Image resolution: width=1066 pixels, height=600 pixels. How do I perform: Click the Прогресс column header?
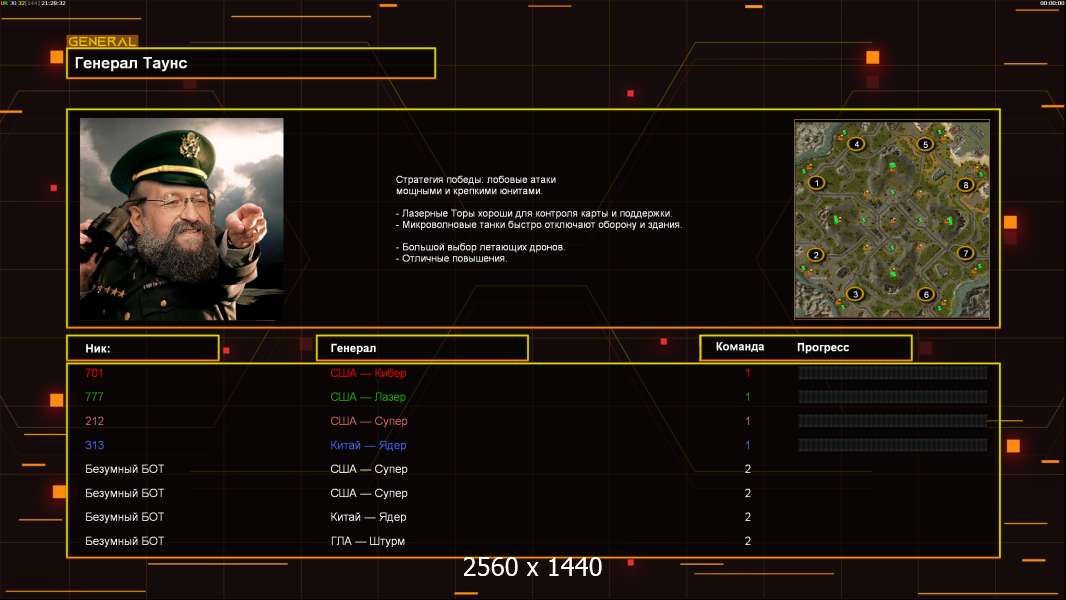point(823,347)
